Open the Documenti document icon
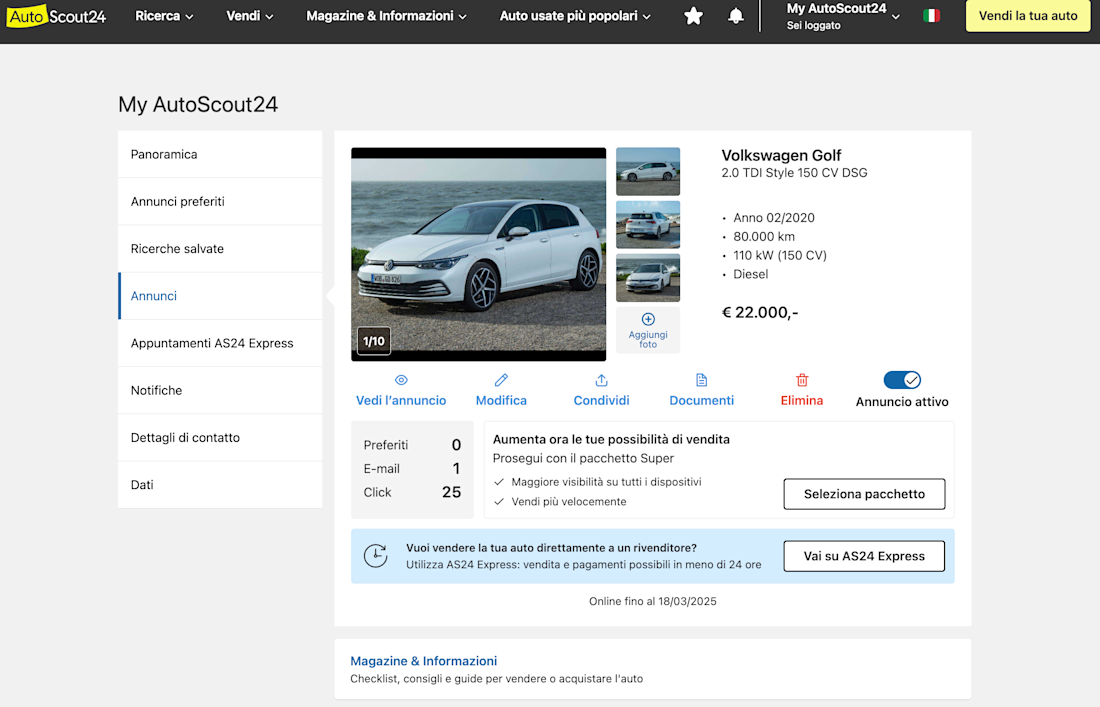The image size is (1100, 707). click(701, 380)
